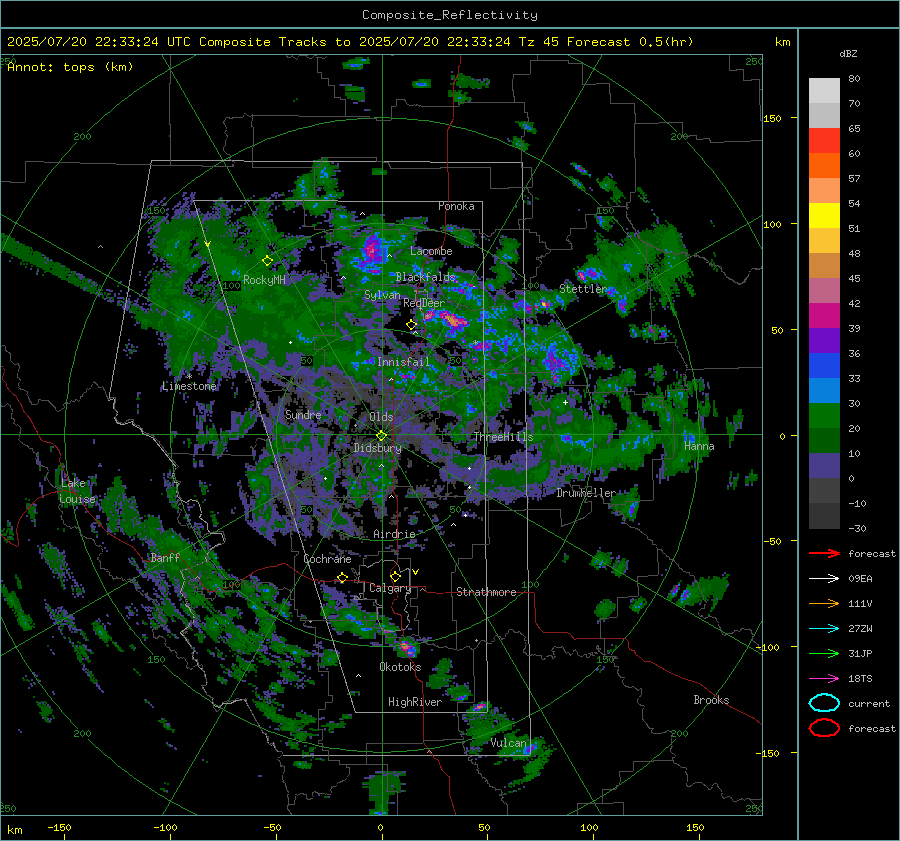Select the cyan 27ZW track arrow
Viewport: 900px width, 841px height.
click(824, 629)
